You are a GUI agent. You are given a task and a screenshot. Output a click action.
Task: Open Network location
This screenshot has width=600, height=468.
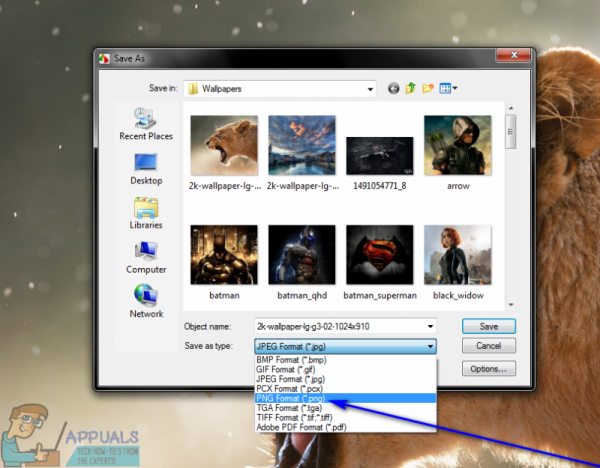click(x=146, y=302)
